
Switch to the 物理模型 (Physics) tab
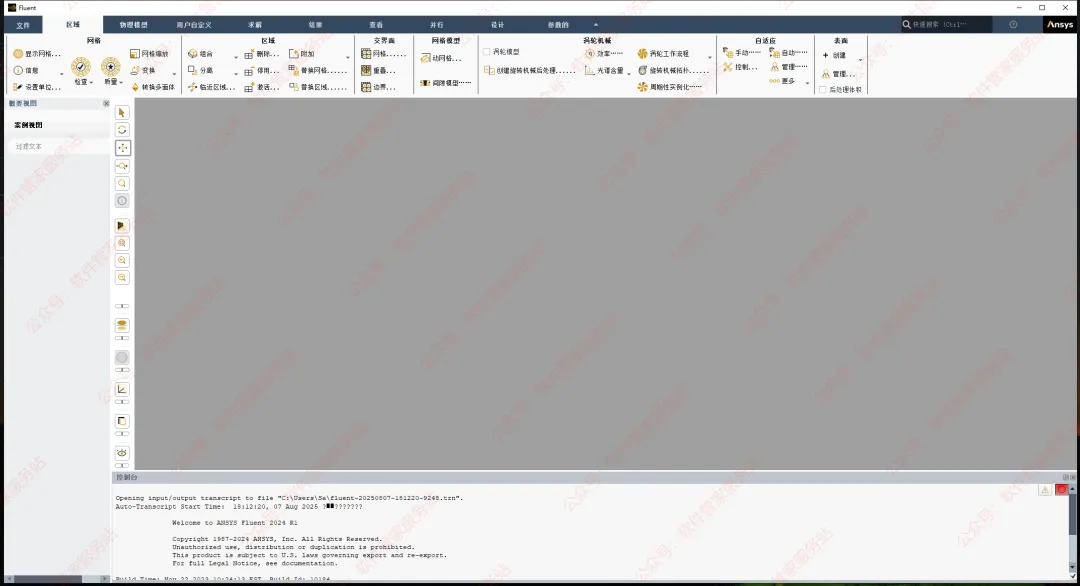pyautogui.click(x=134, y=25)
